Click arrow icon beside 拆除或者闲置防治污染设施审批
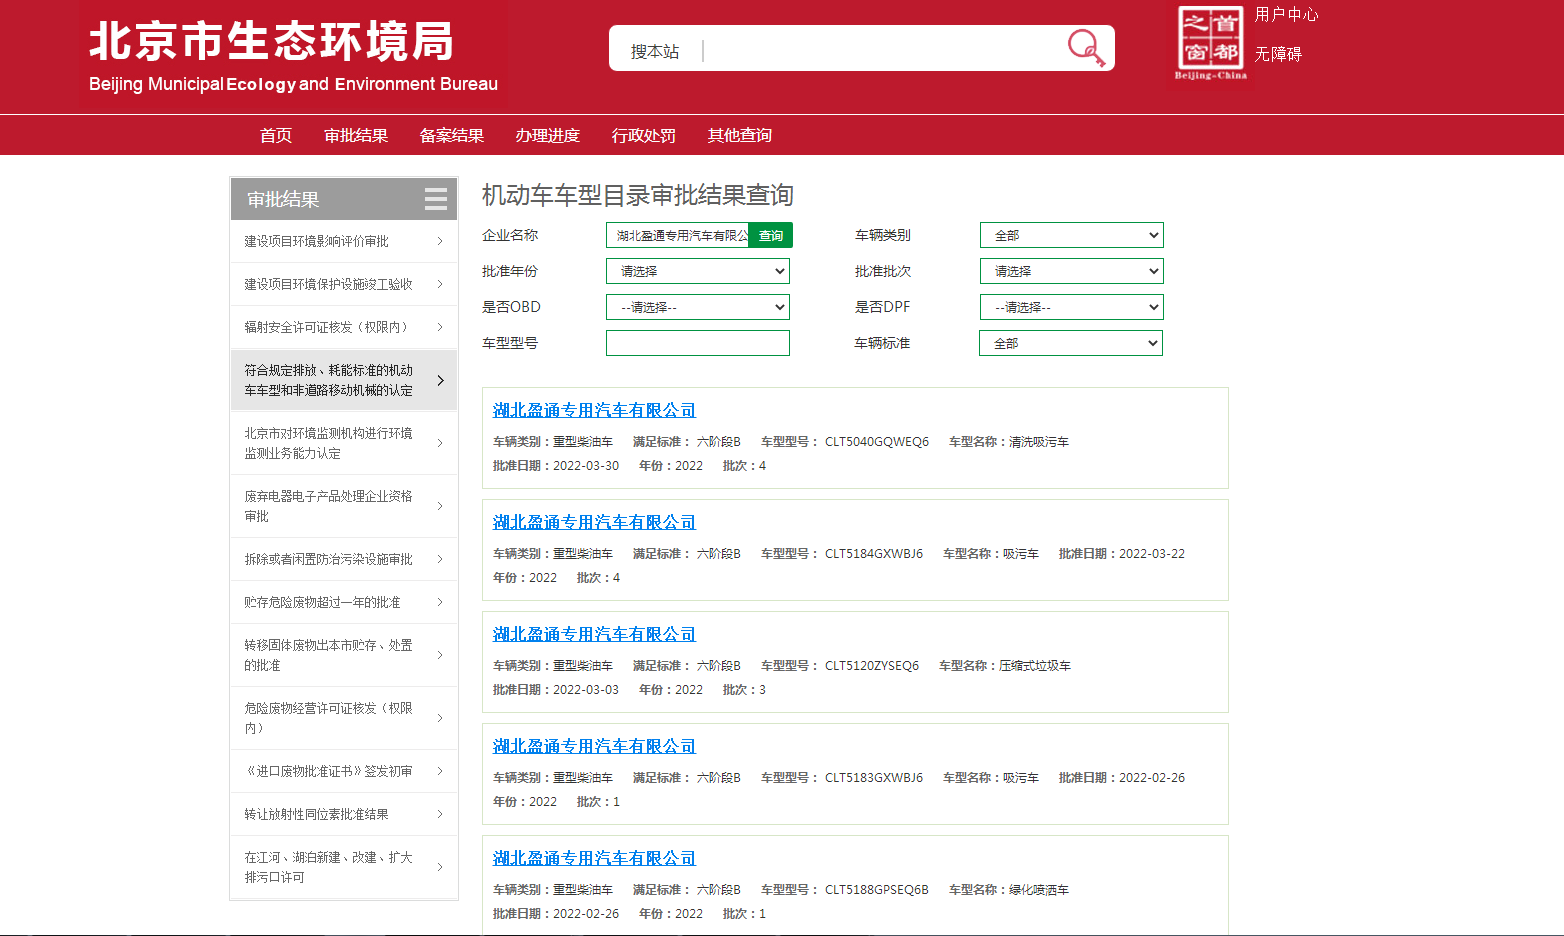The width and height of the screenshot is (1564, 936). [440, 559]
